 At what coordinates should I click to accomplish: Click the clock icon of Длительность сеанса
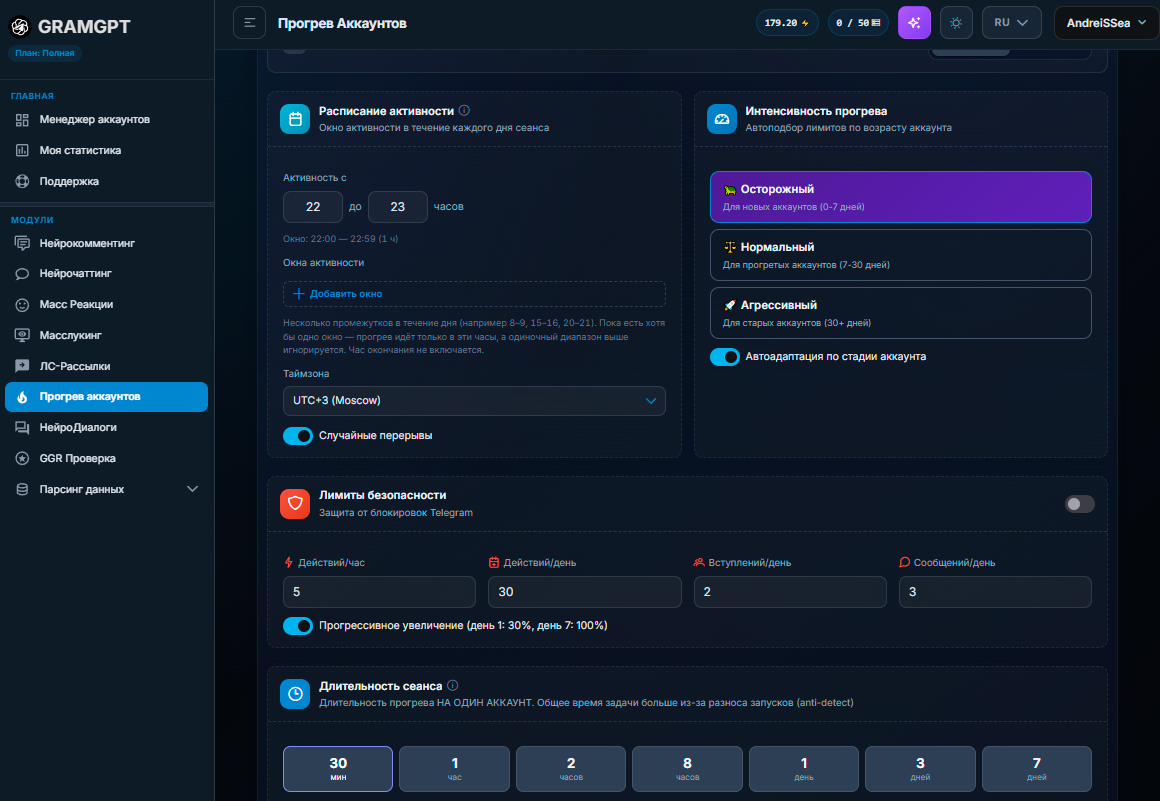(295, 694)
